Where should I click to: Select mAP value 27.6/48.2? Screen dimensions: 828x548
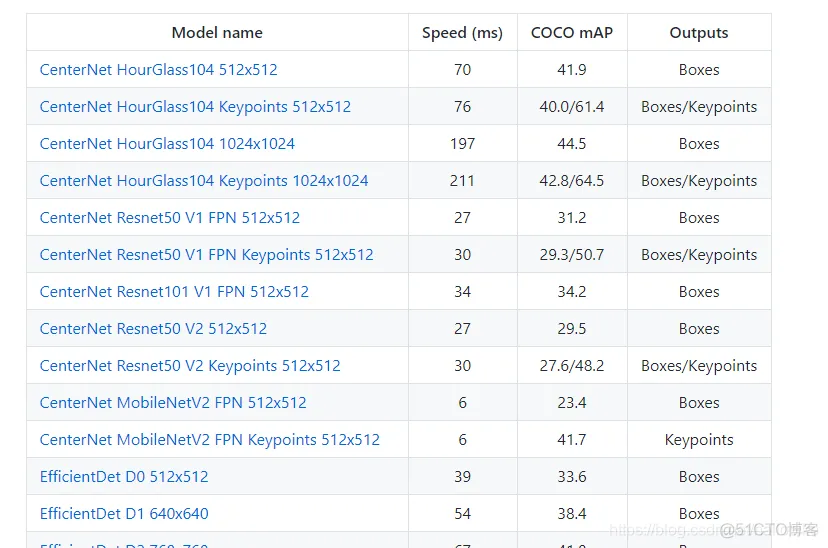point(572,365)
